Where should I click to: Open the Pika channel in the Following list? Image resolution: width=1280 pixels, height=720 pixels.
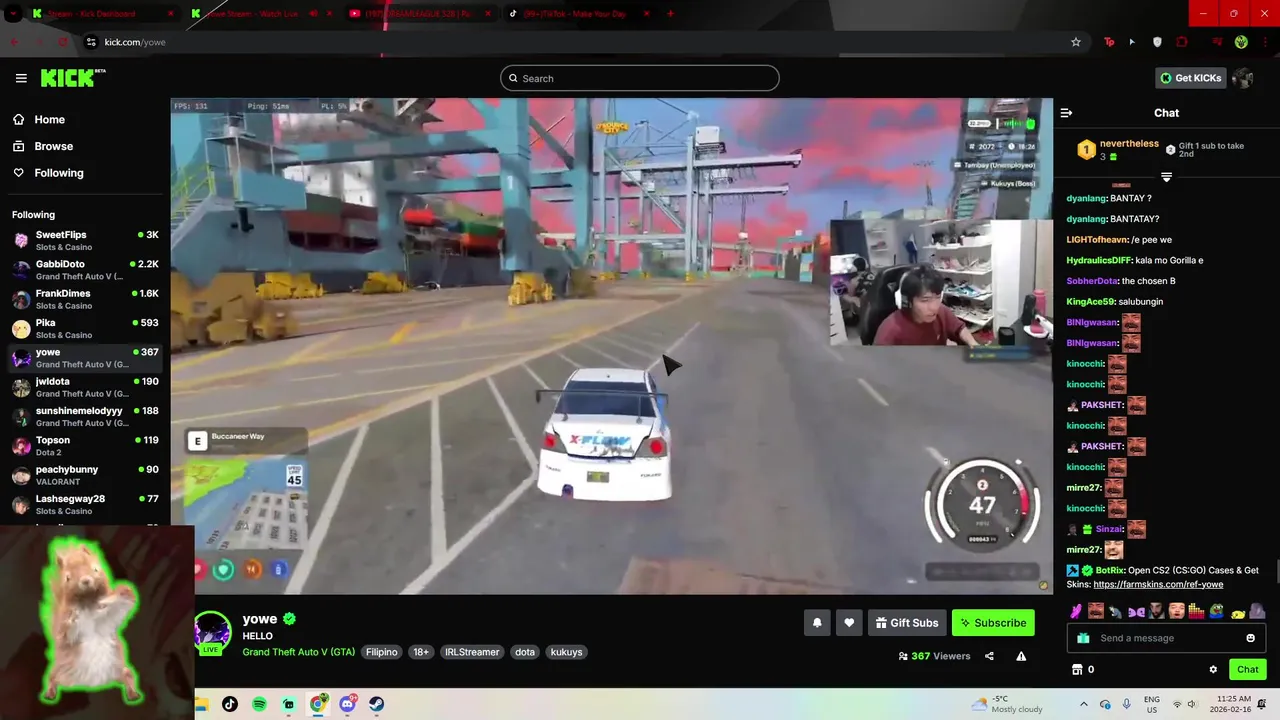point(85,328)
